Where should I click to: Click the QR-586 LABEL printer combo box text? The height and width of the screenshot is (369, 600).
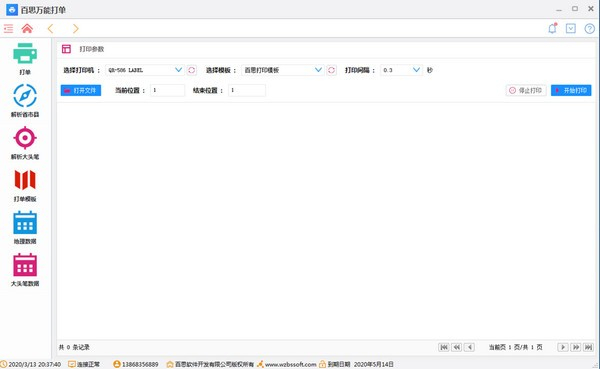pyautogui.click(x=126, y=70)
